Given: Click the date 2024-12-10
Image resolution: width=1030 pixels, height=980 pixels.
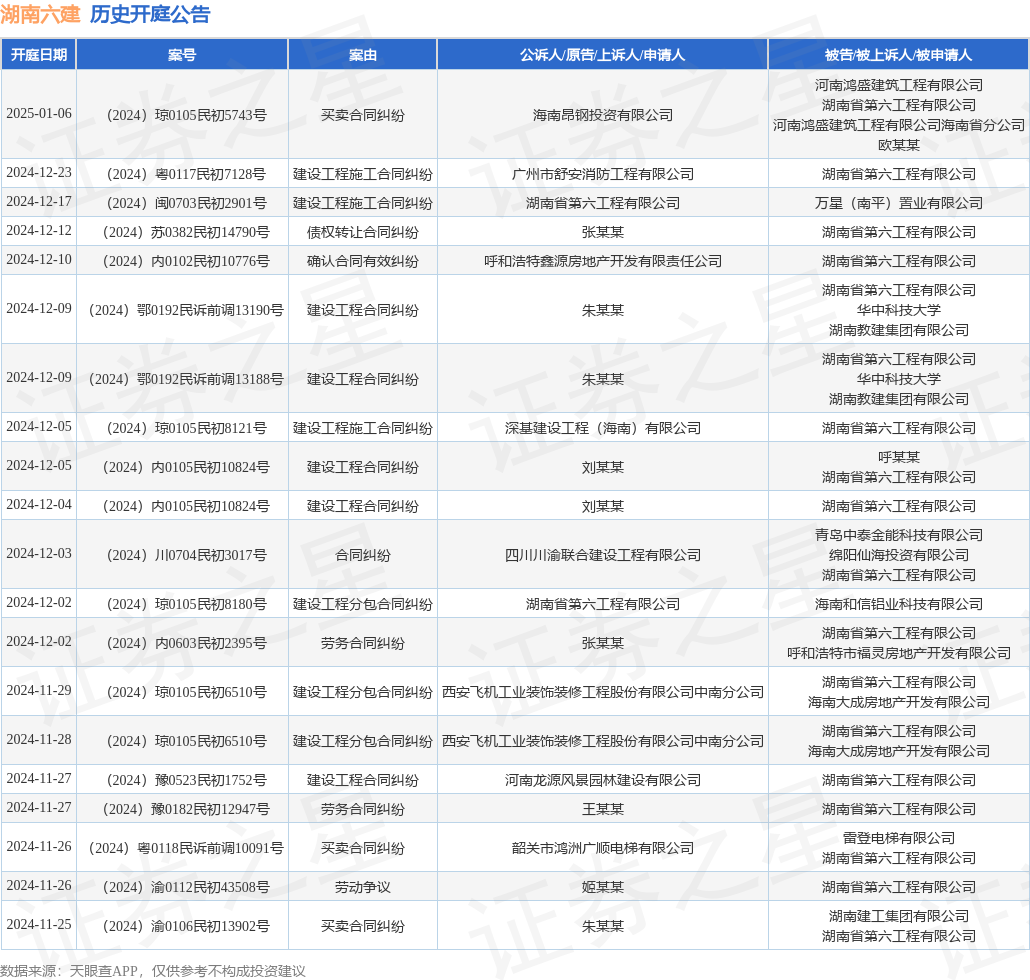Looking at the screenshot, I should coord(39,259).
